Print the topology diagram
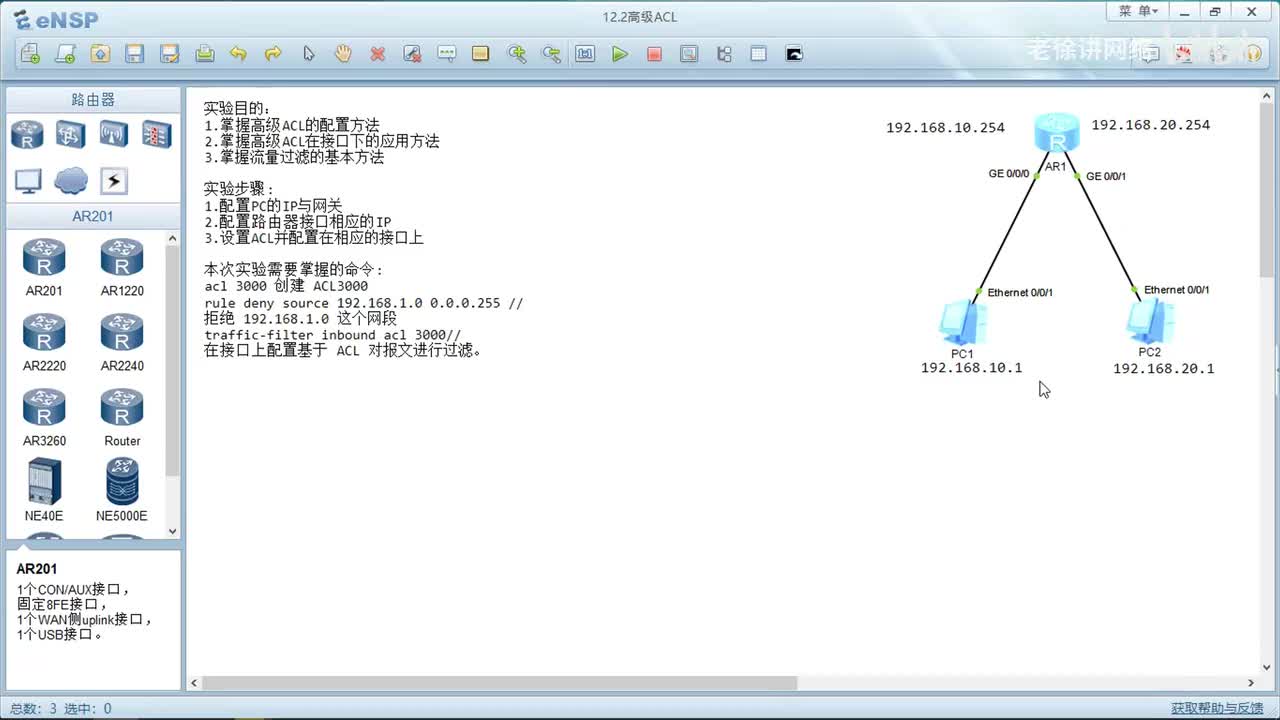1280x720 pixels. (x=204, y=54)
